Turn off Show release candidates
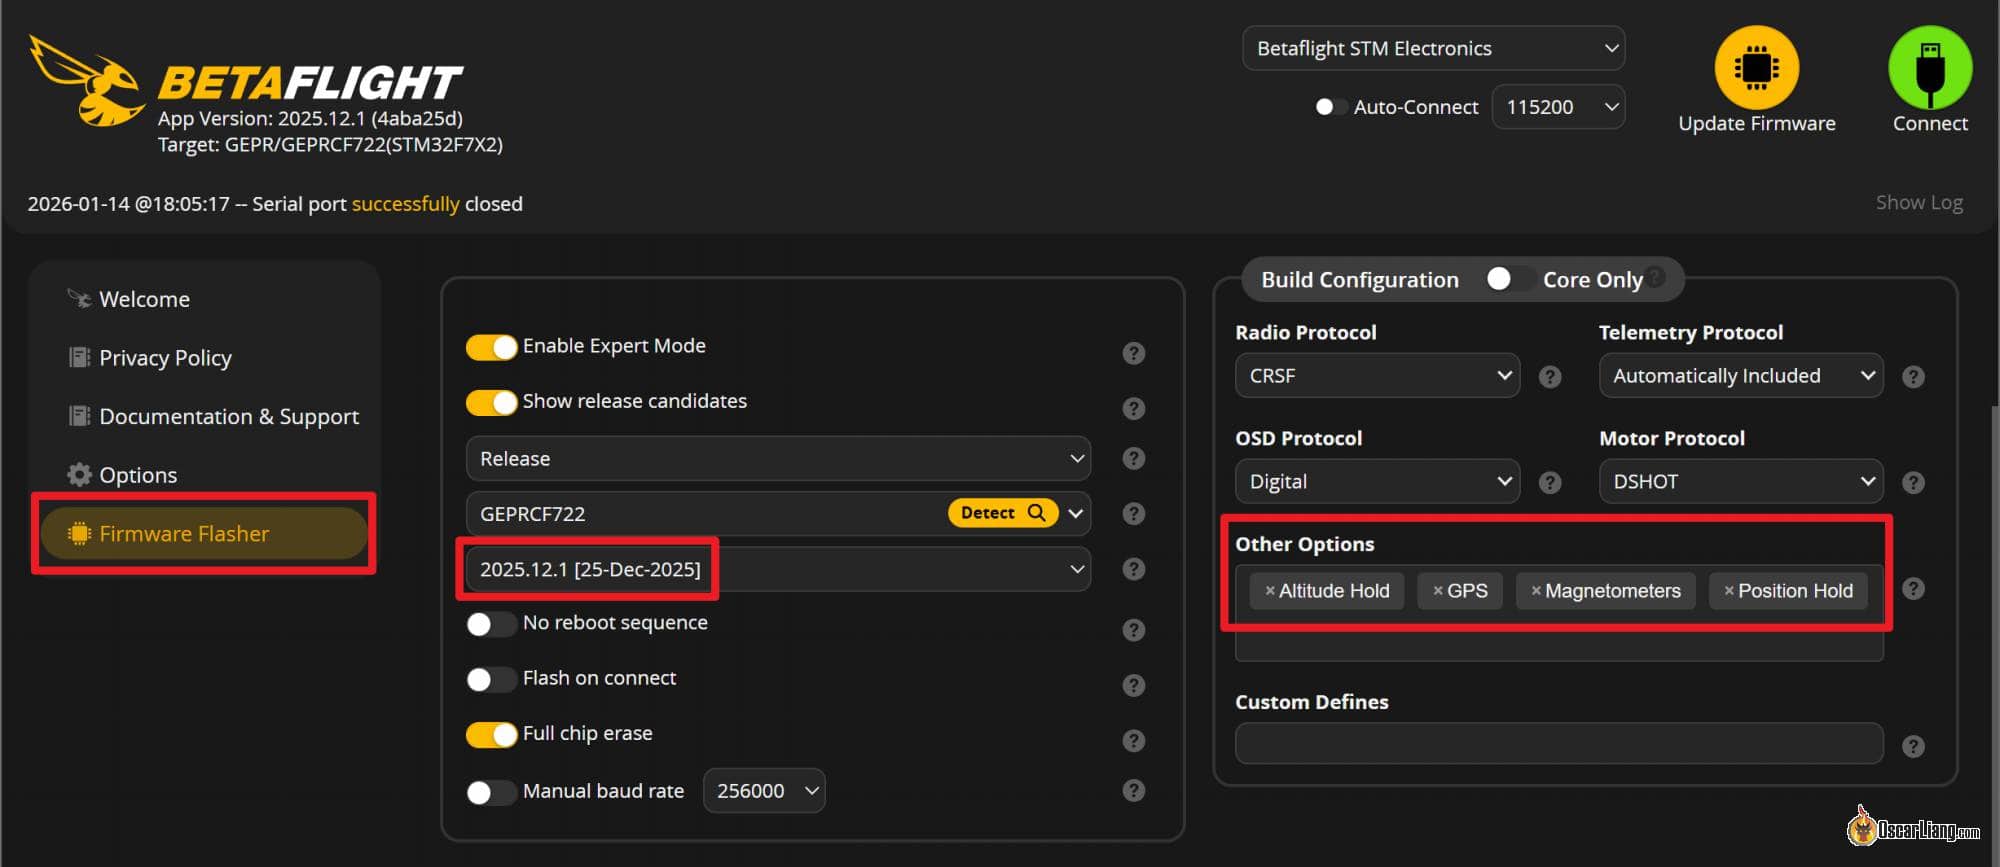 (491, 402)
